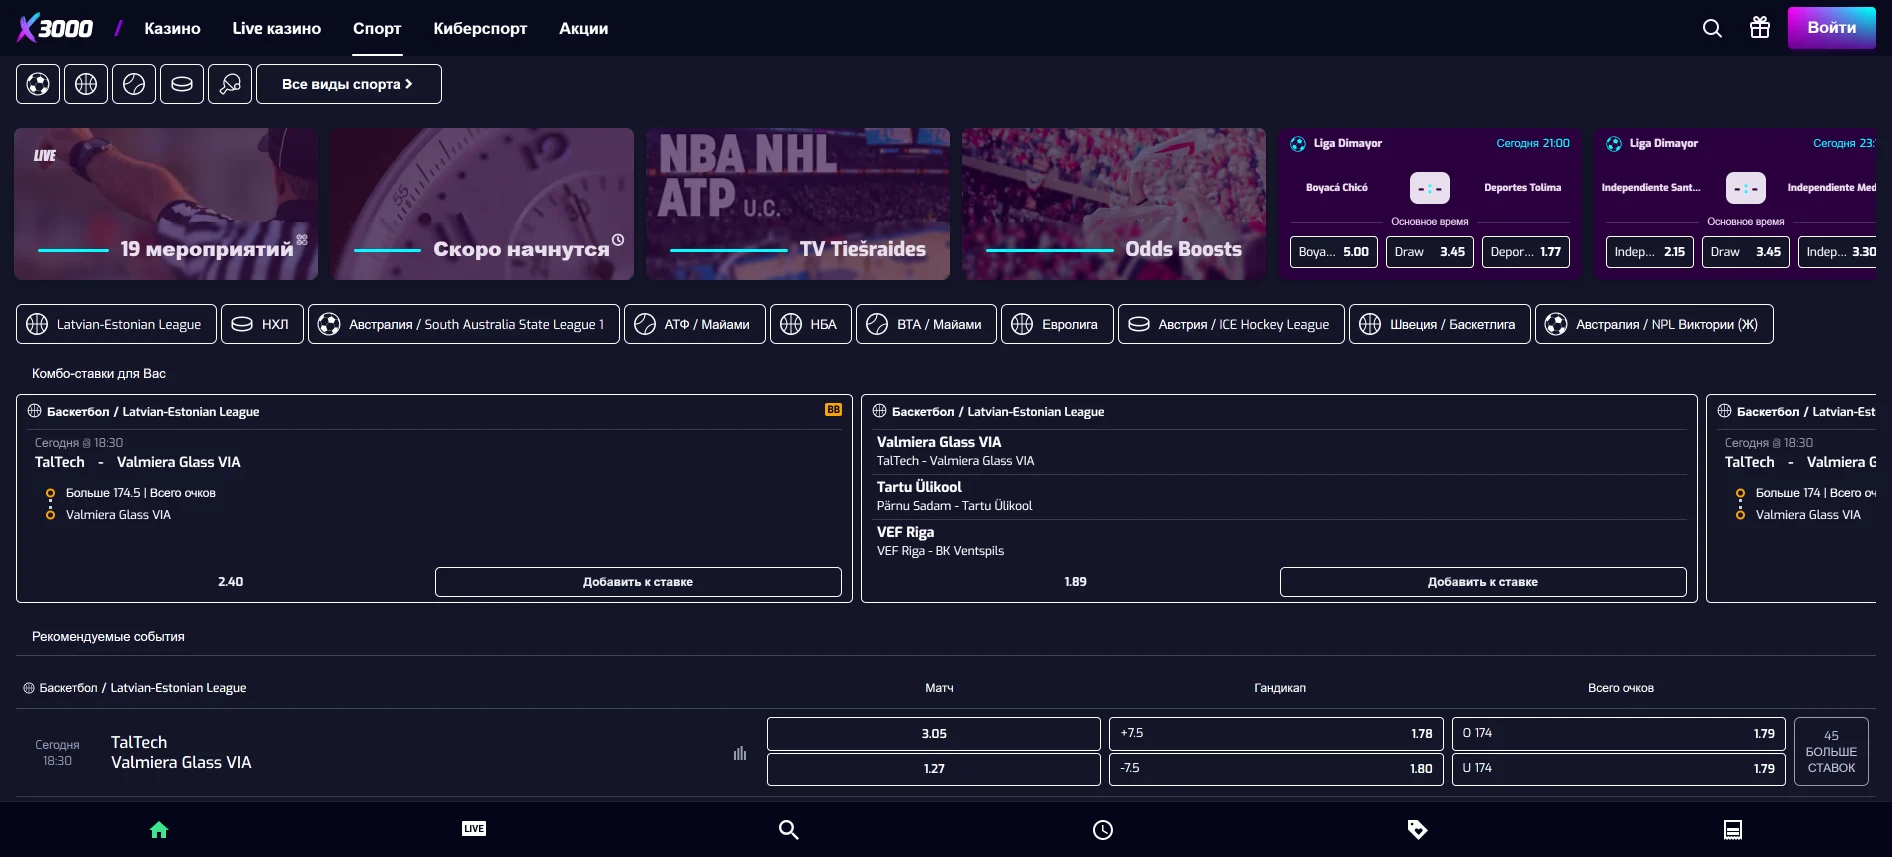Switch to the Киберспорт tab
The height and width of the screenshot is (857, 1892).
480,28
